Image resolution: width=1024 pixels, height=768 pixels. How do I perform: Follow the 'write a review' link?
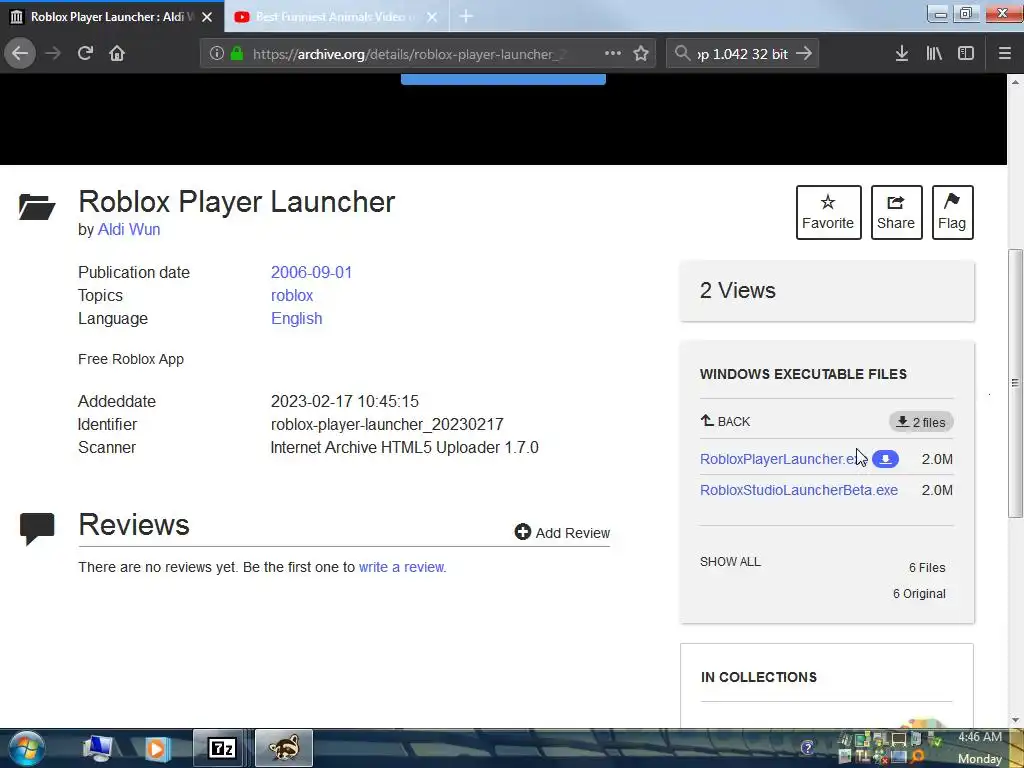coord(401,567)
